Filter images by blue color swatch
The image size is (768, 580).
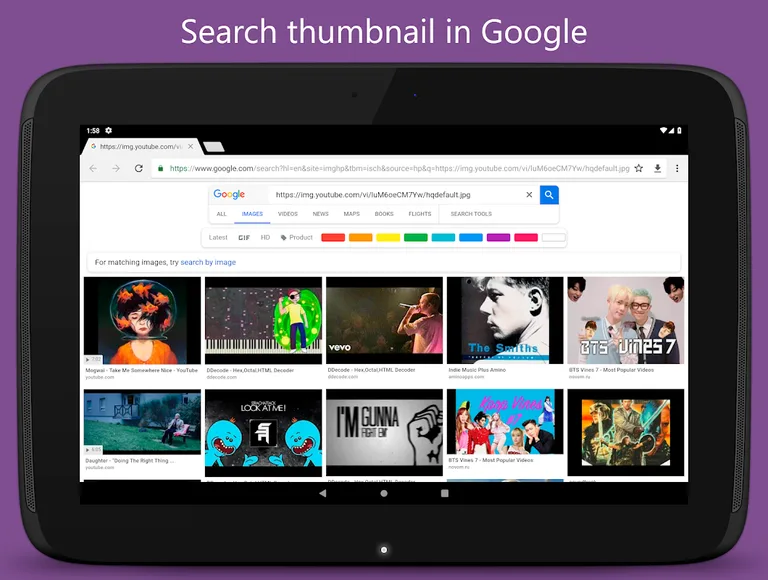(x=471, y=238)
